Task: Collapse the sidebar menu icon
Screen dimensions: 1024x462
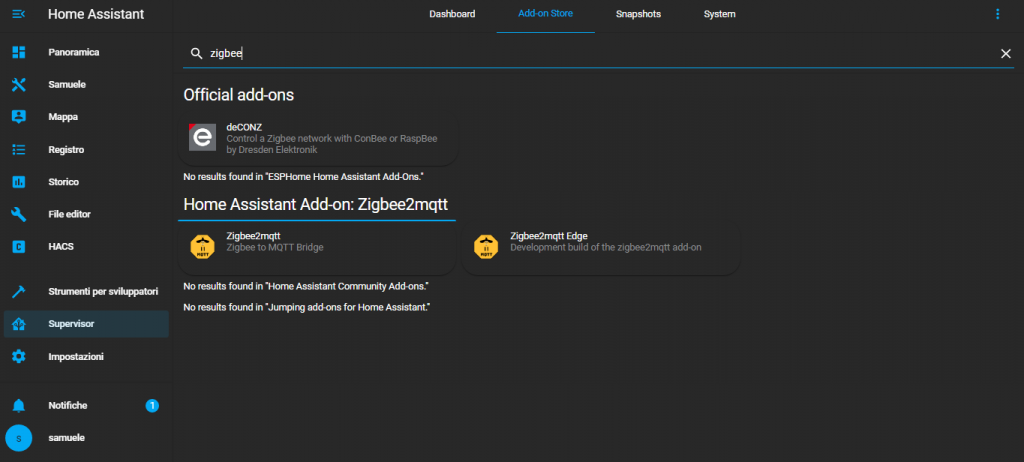Action: (18, 14)
